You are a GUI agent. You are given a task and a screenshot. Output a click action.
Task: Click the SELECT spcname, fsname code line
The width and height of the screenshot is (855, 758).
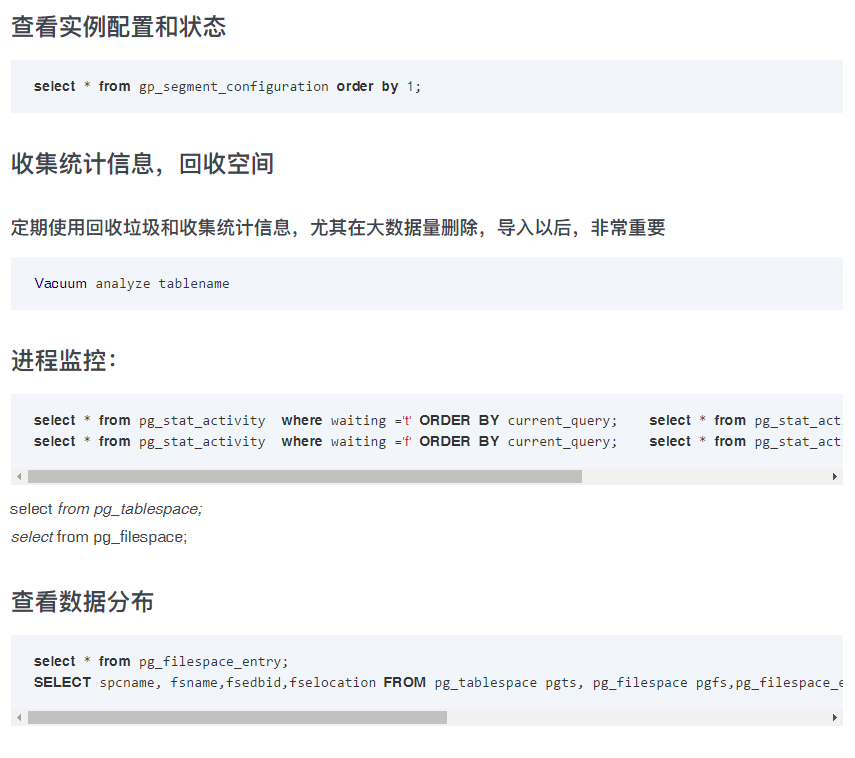(438, 683)
